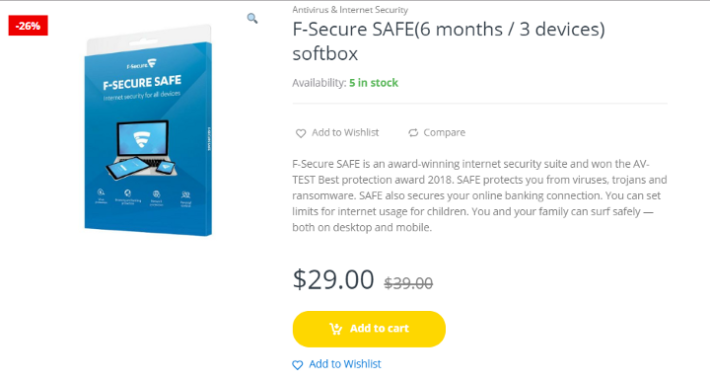The height and width of the screenshot is (382, 710).
Task: Click the crossed-out $39.00 original price
Action: [408, 283]
